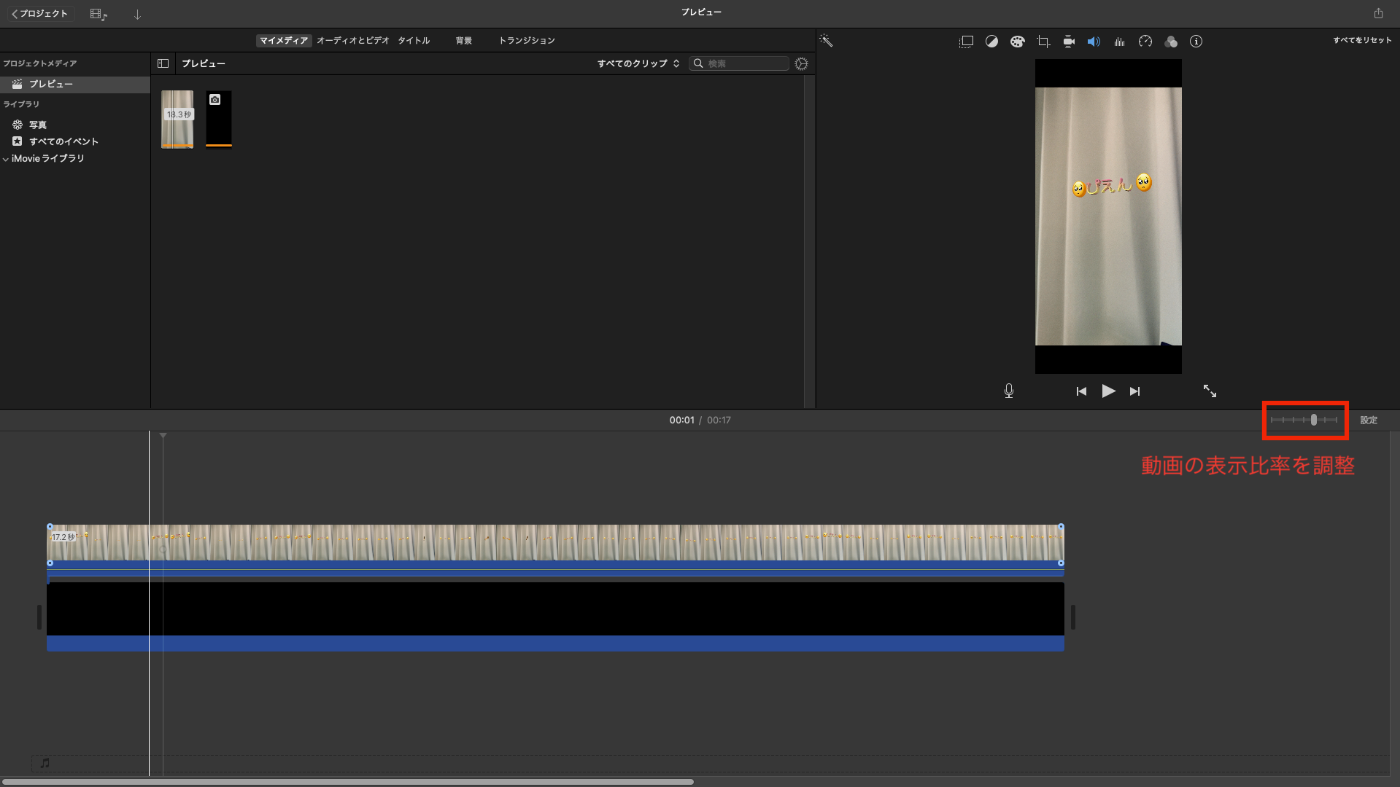Click the 写真 library icon

[17, 125]
